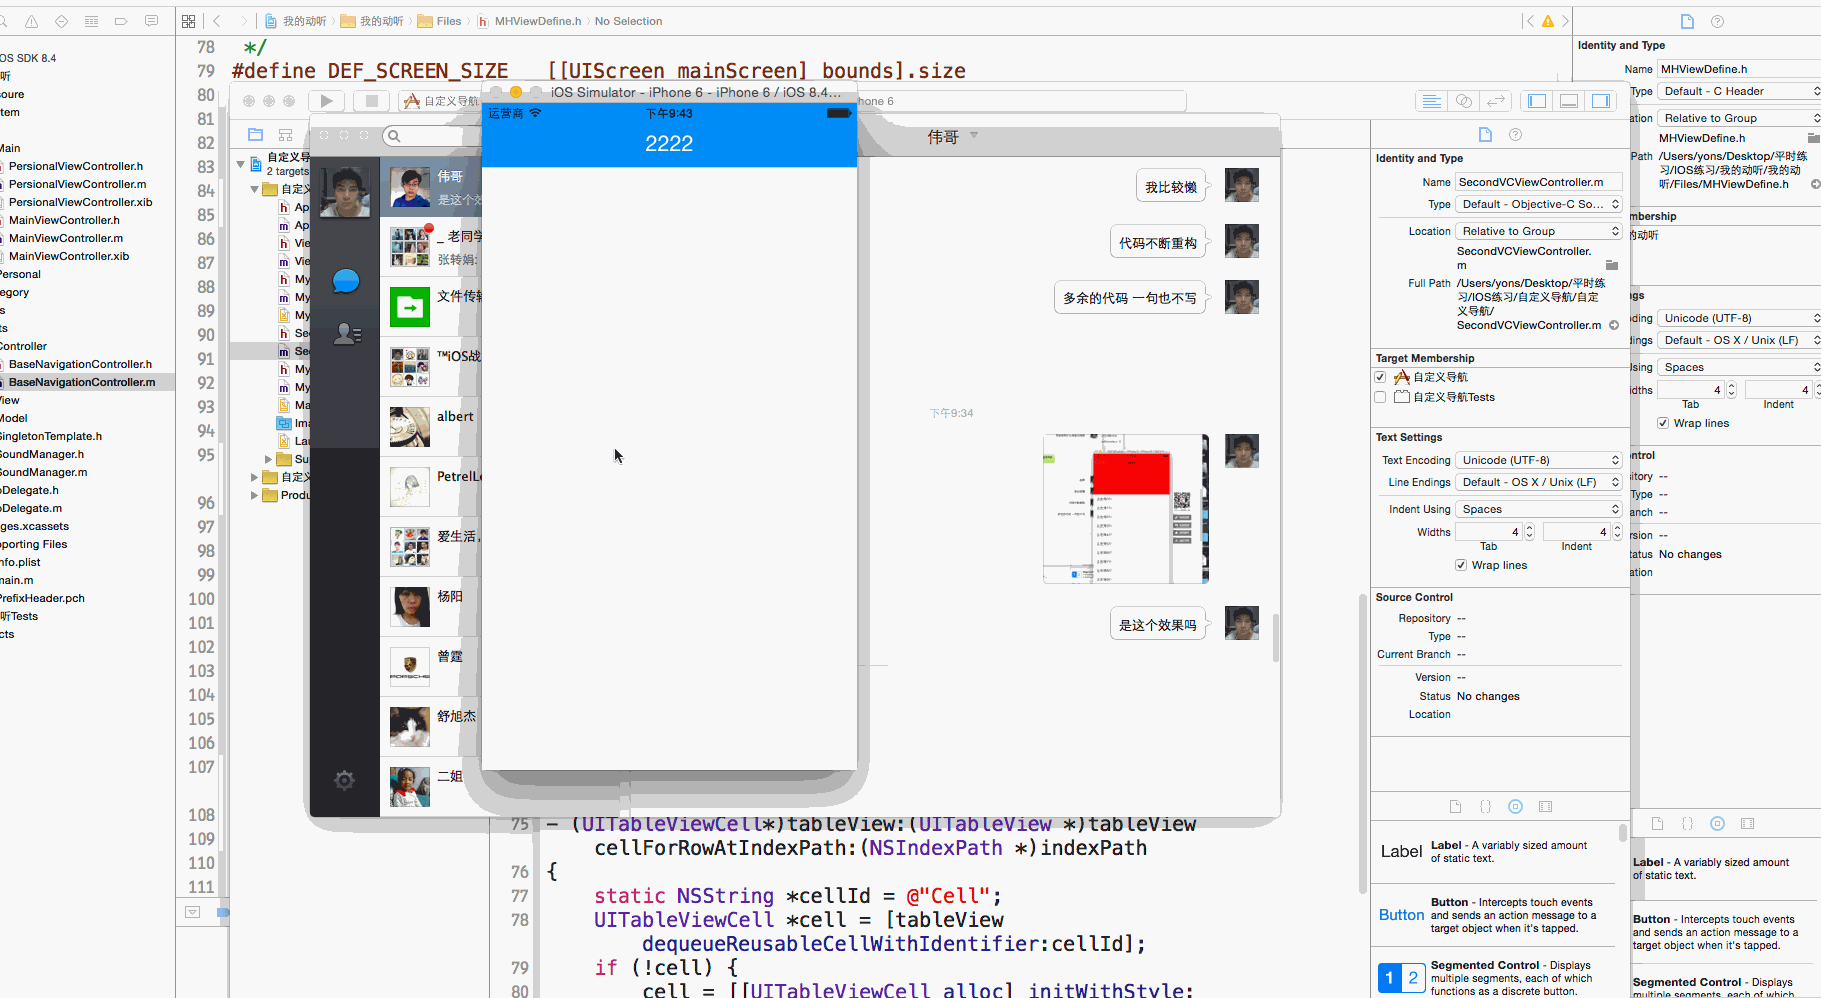The width and height of the screenshot is (1821, 998).
Task: Open the chats bubble icon in sidebar
Action: (346, 281)
